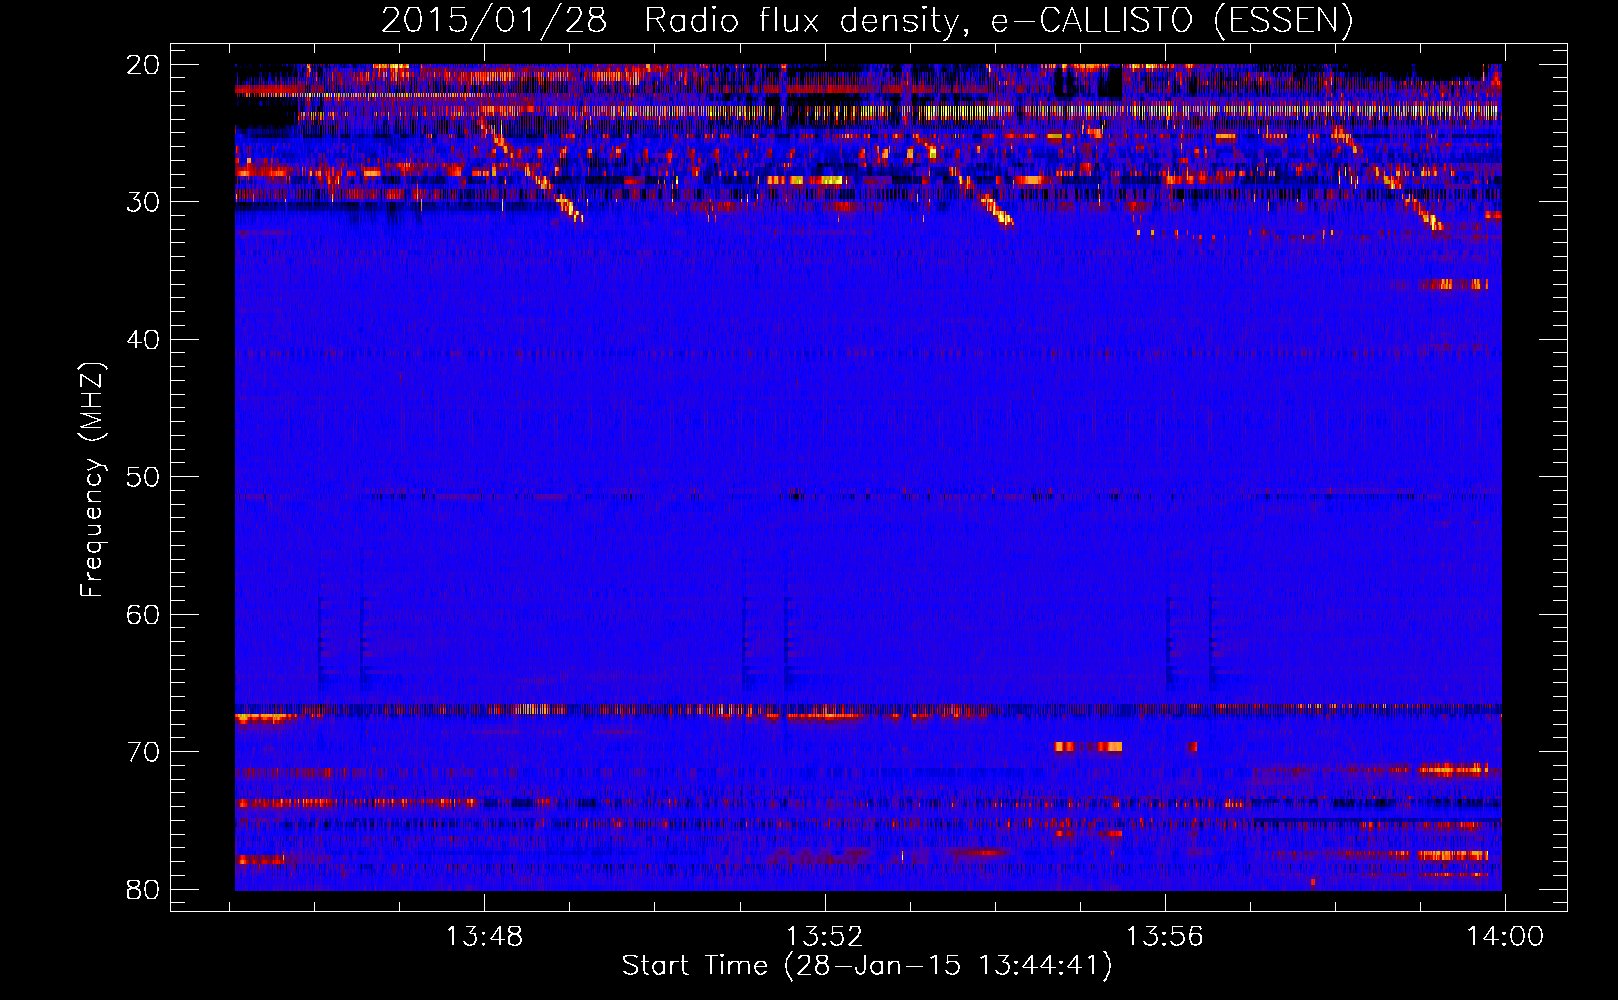Click the 'Start Time (28-Jan-15 13:44:41)' axis label

867,966
